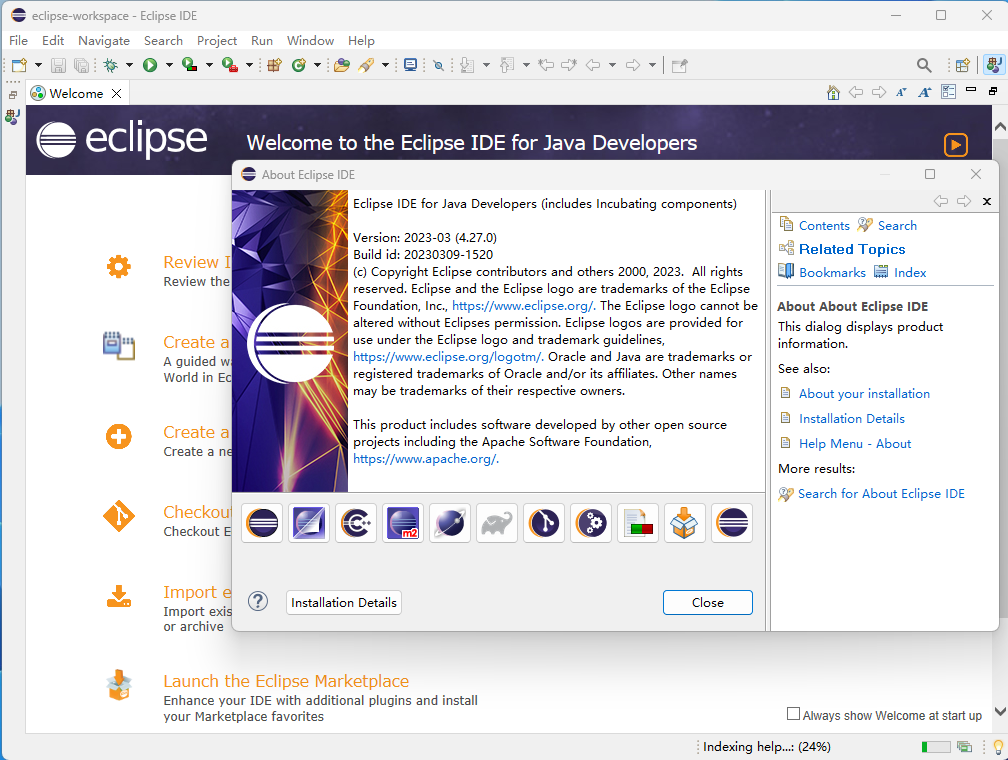Select the Welcome tab
Viewport: 1008px width, 760px height.
(x=76, y=93)
